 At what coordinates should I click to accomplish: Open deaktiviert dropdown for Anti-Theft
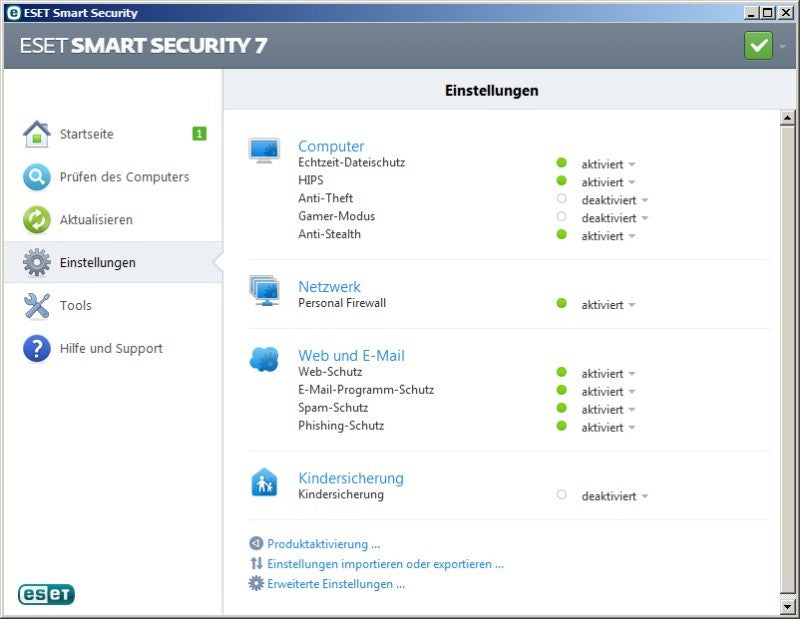coord(614,200)
